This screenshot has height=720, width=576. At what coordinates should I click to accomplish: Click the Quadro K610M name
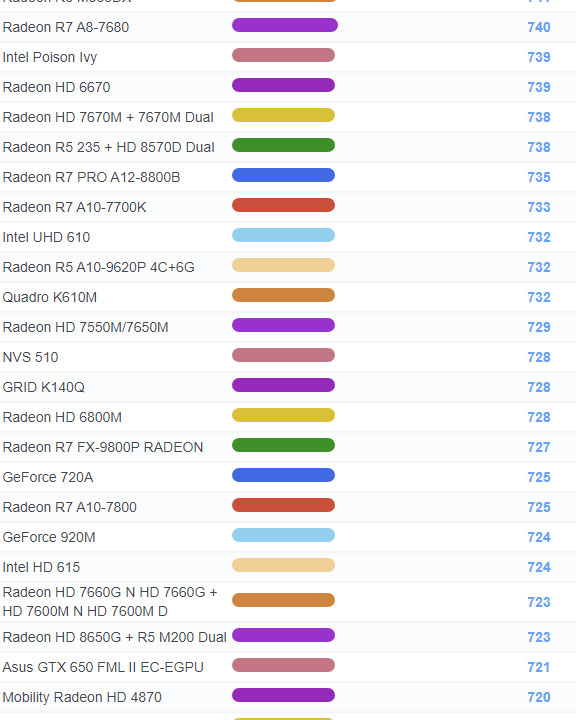click(50, 297)
